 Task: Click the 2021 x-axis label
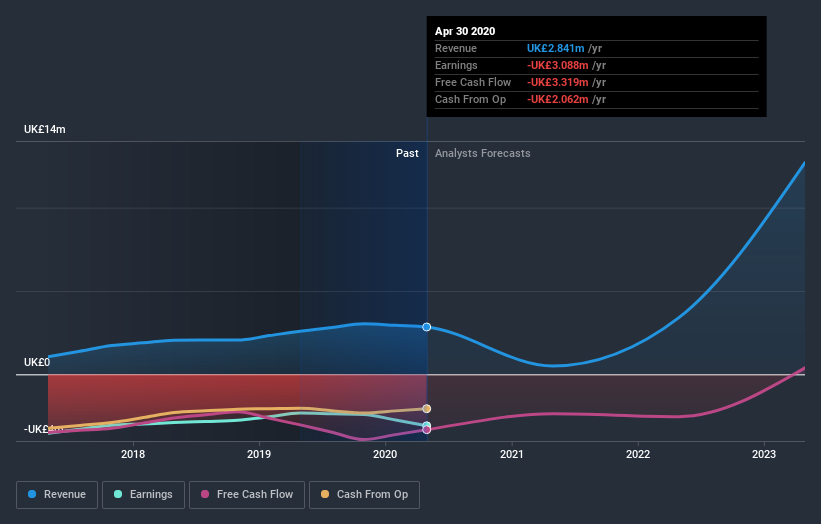[x=512, y=454]
